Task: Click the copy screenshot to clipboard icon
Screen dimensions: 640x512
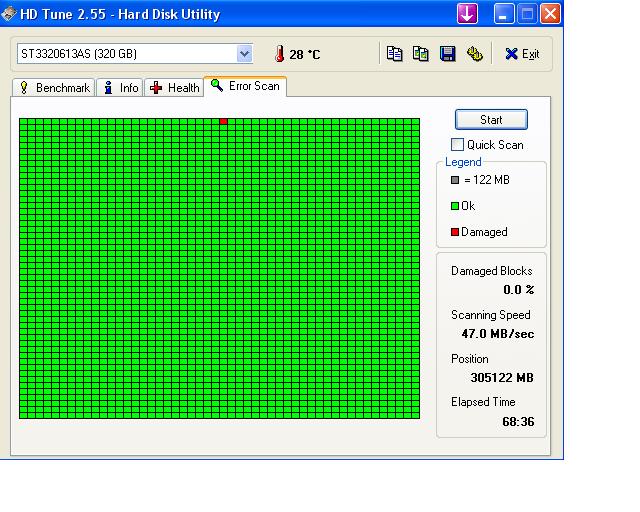Action: [421, 54]
